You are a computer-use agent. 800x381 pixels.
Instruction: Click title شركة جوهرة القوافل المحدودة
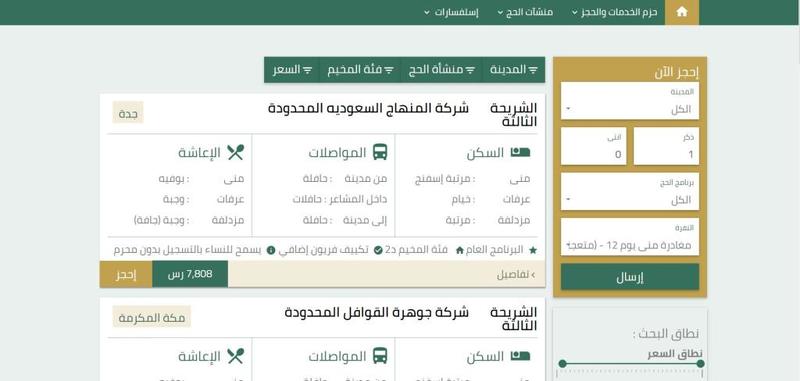pyautogui.click(x=377, y=312)
